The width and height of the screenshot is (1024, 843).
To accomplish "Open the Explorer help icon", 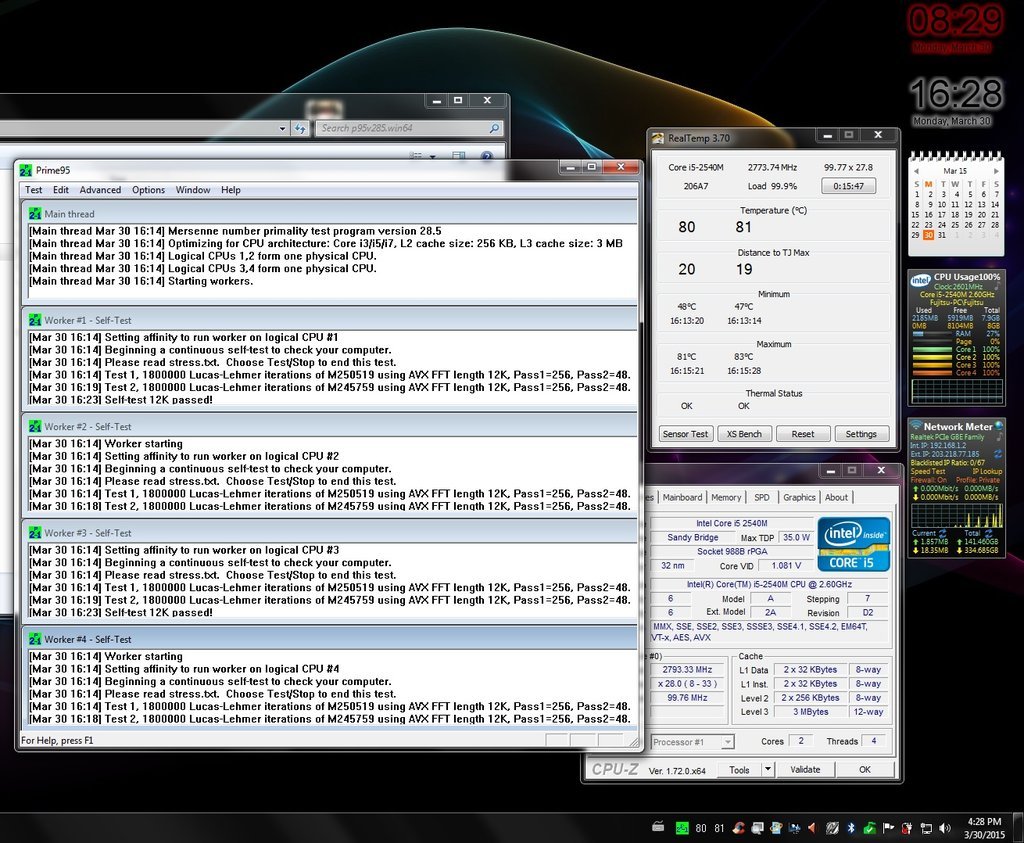I will (487, 156).
